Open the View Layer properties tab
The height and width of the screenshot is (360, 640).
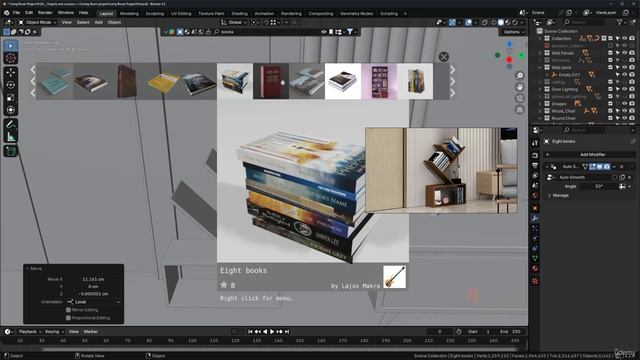coord(535,176)
